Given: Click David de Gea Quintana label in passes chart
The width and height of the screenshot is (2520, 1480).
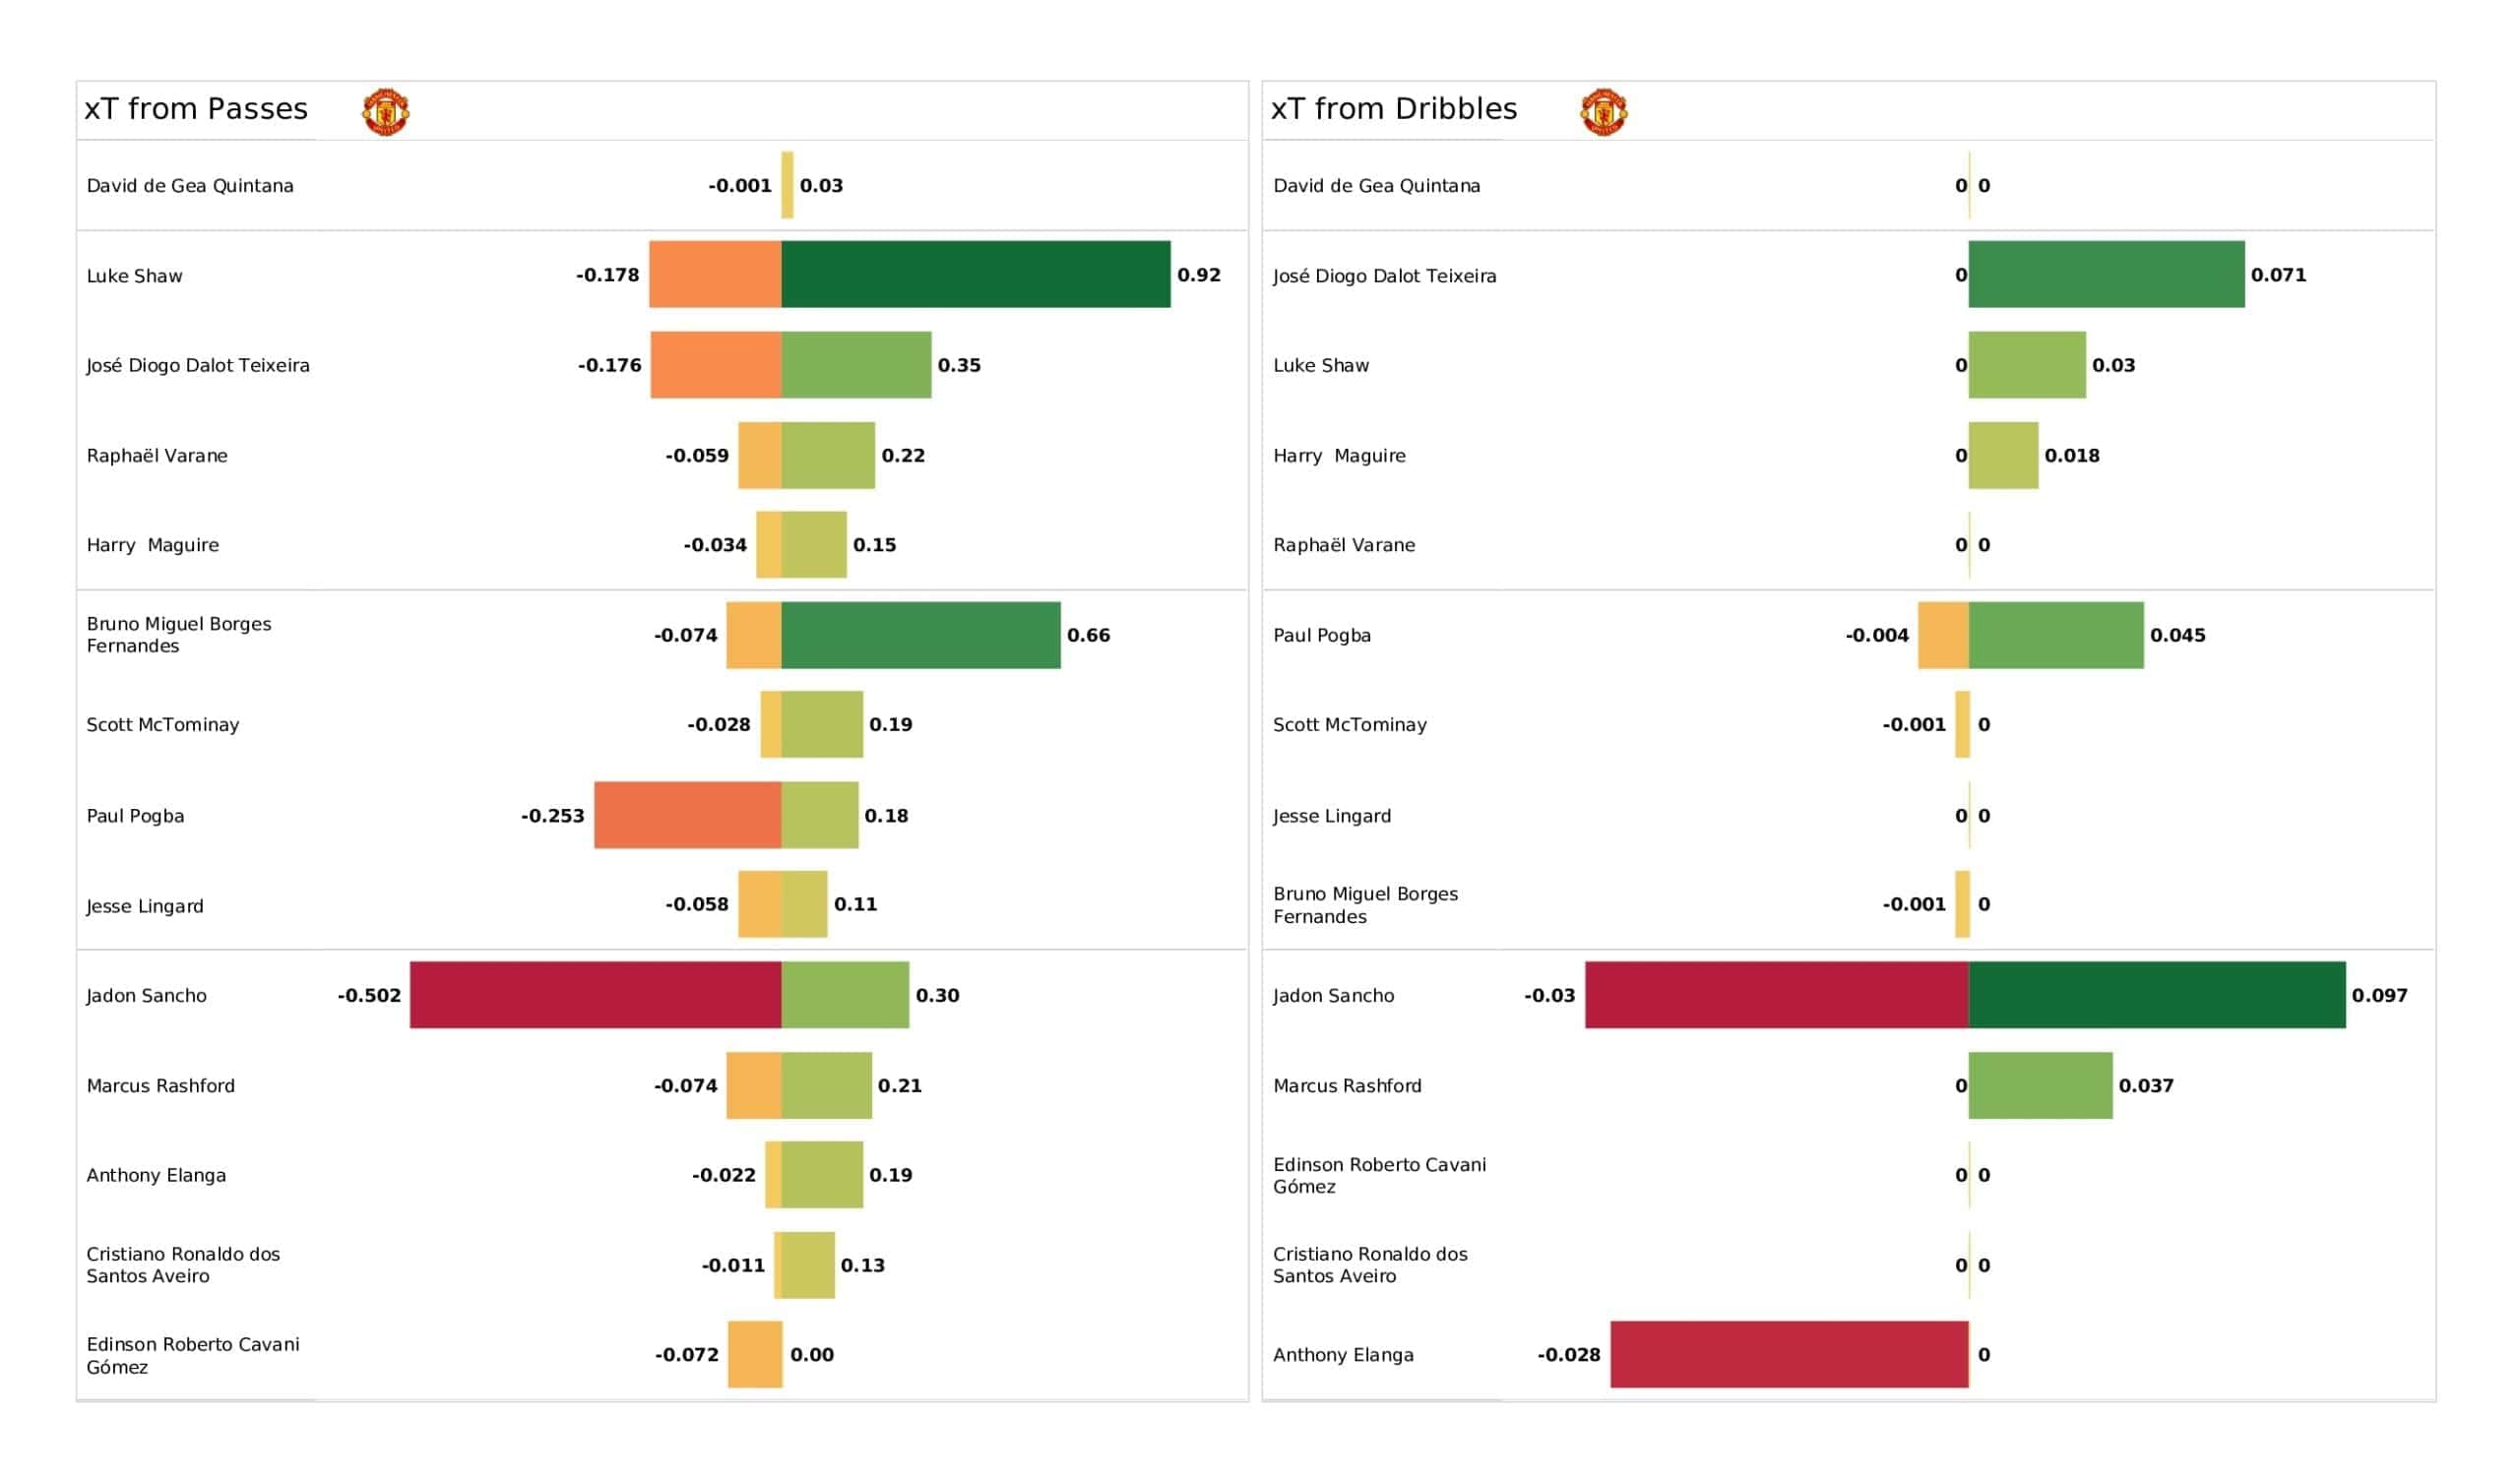Looking at the screenshot, I should [x=190, y=186].
